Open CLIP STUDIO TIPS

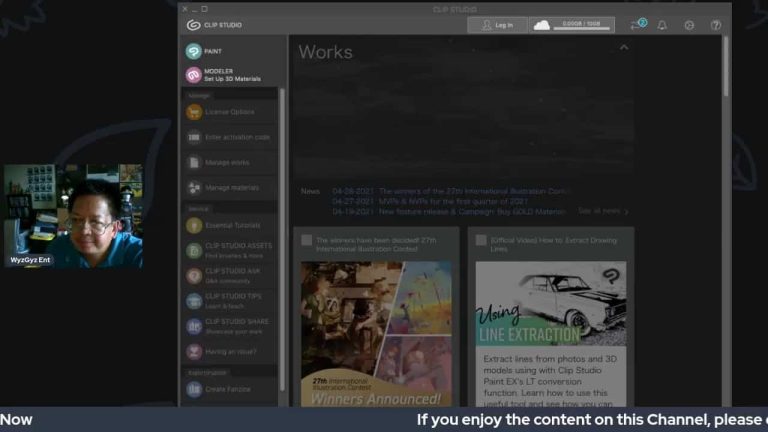point(232,300)
